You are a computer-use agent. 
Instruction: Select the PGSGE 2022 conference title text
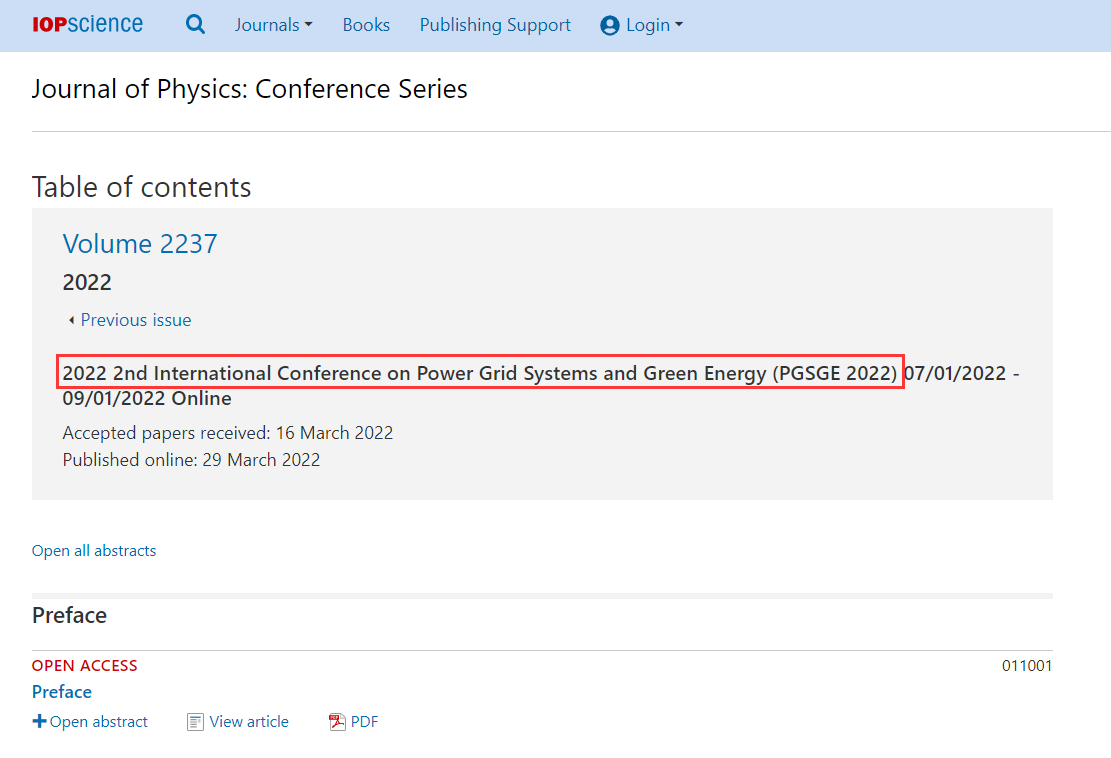coord(480,373)
